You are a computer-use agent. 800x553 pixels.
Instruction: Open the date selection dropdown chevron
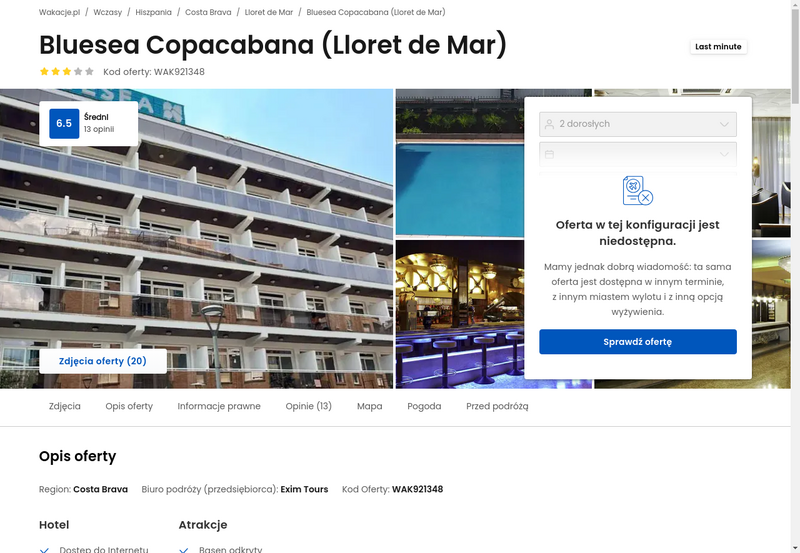[724, 154]
